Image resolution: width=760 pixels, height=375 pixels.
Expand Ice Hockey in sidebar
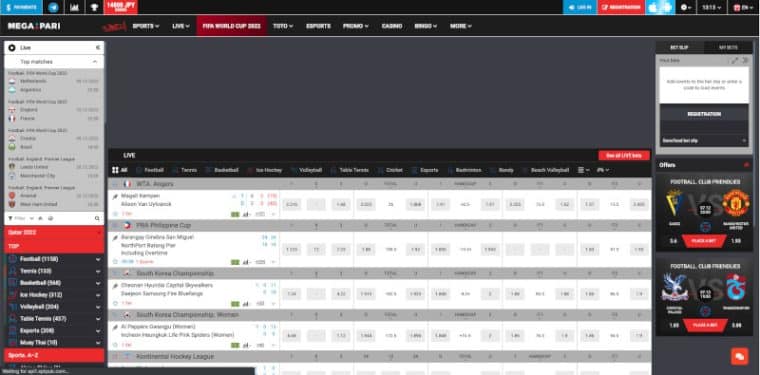coord(54,295)
